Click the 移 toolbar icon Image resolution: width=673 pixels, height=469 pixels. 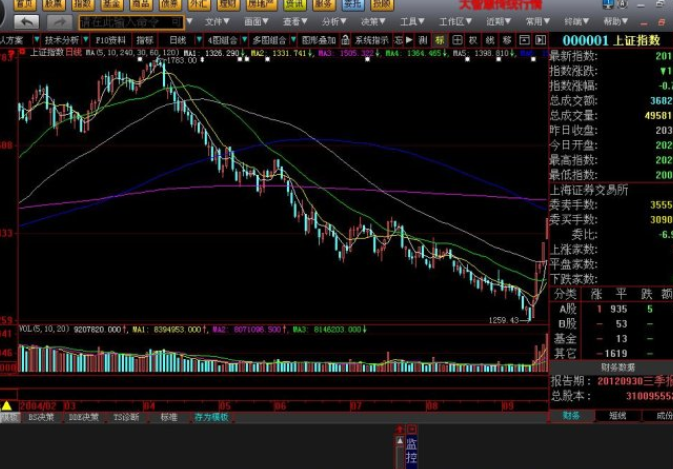coord(507,40)
